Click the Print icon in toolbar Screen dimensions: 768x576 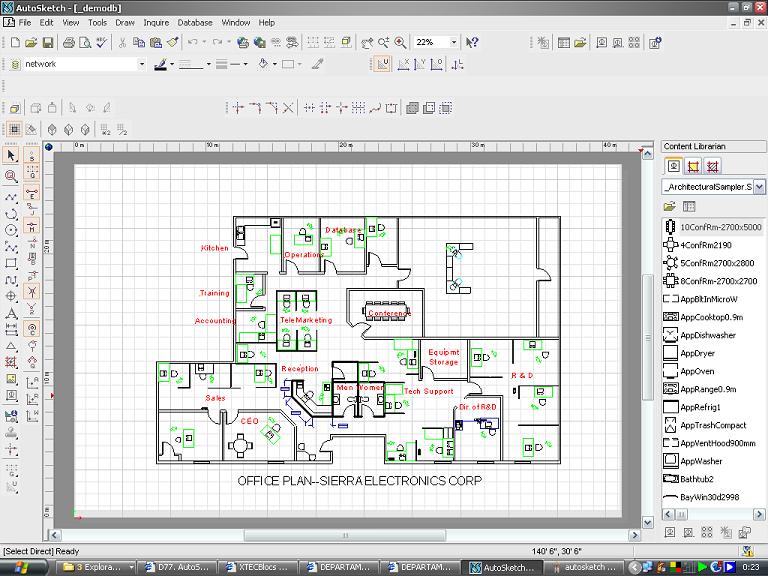pyautogui.click(x=69, y=43)
